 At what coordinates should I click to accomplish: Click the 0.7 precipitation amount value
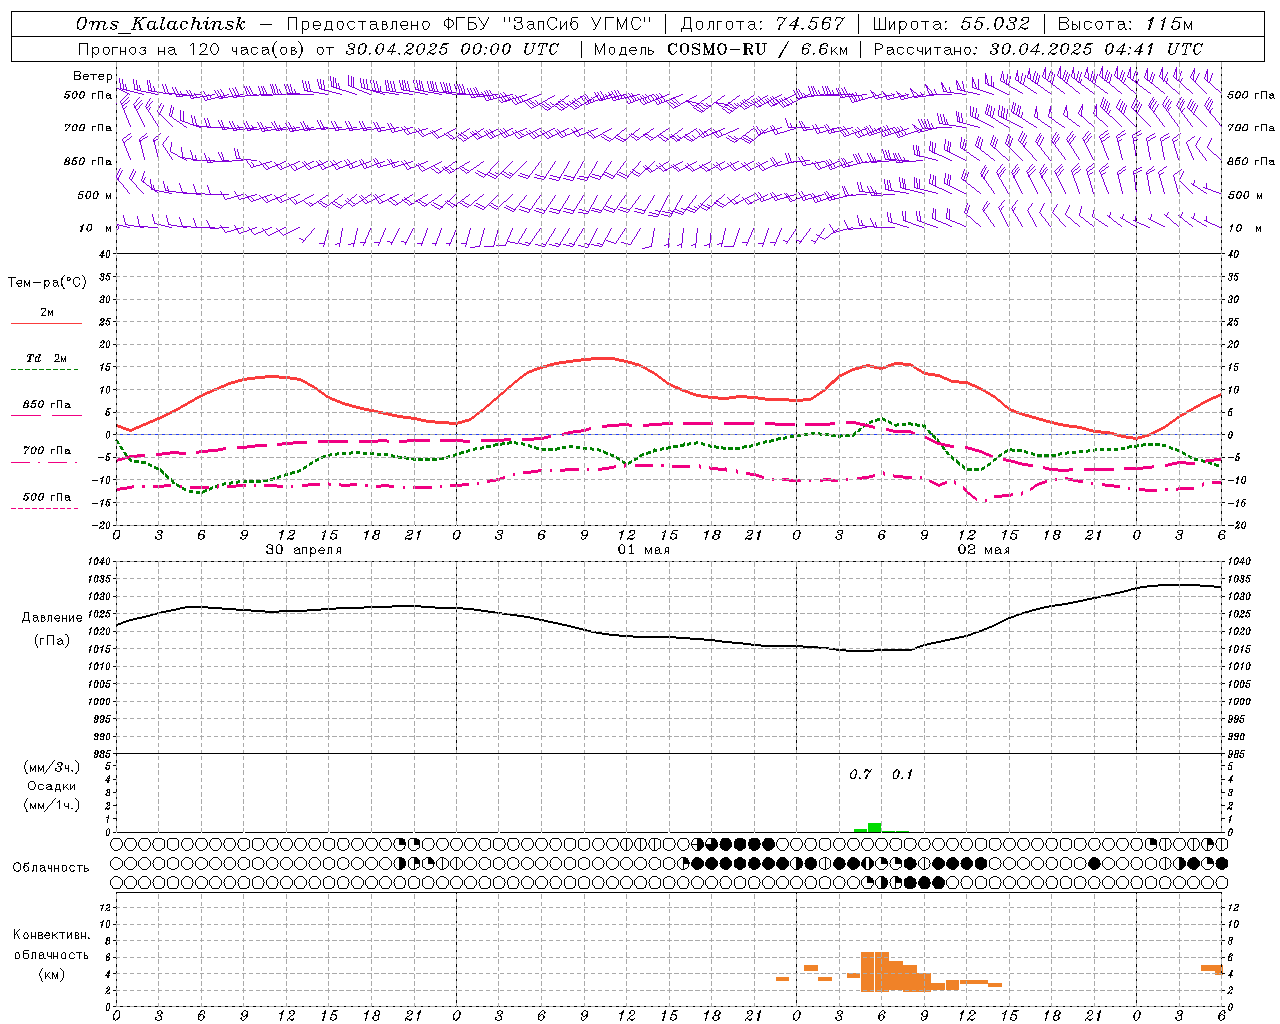coord(860,775)
